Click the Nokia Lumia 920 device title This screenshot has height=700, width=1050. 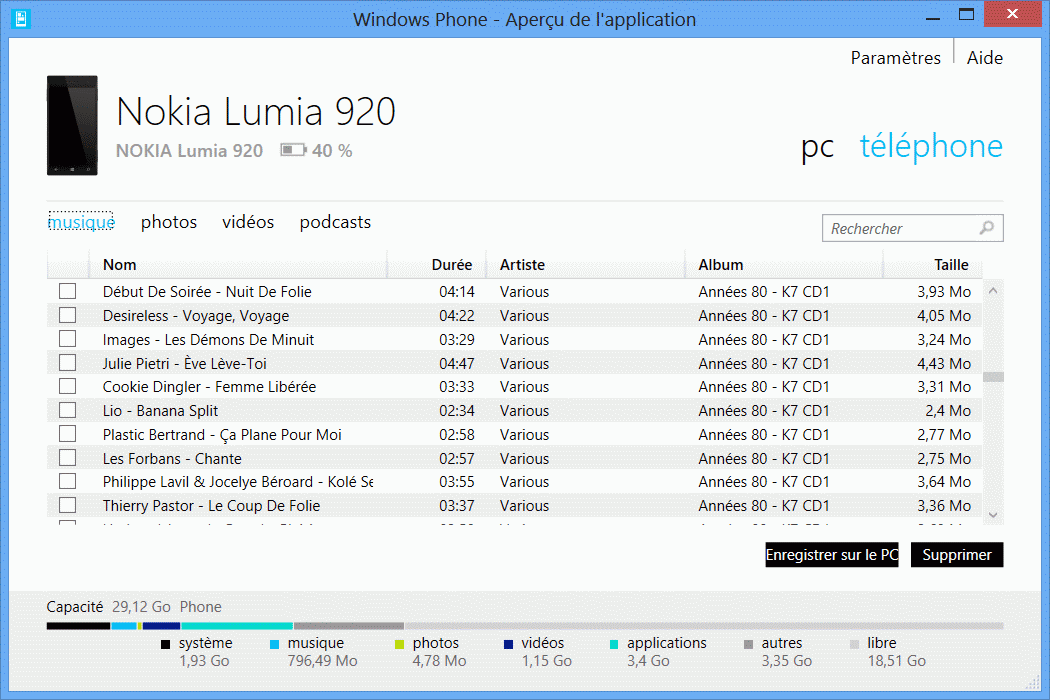click(x=256, y=111)
